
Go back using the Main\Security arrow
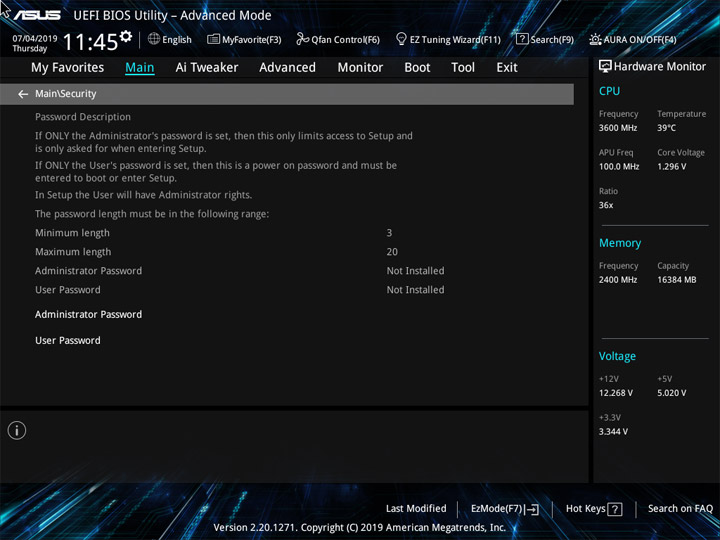click(23, 94)
